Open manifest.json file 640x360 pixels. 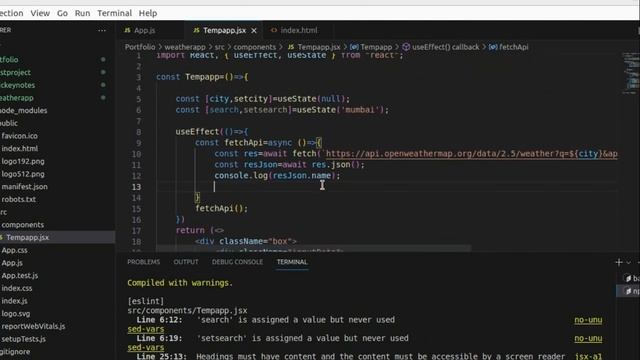click(24, 187)
